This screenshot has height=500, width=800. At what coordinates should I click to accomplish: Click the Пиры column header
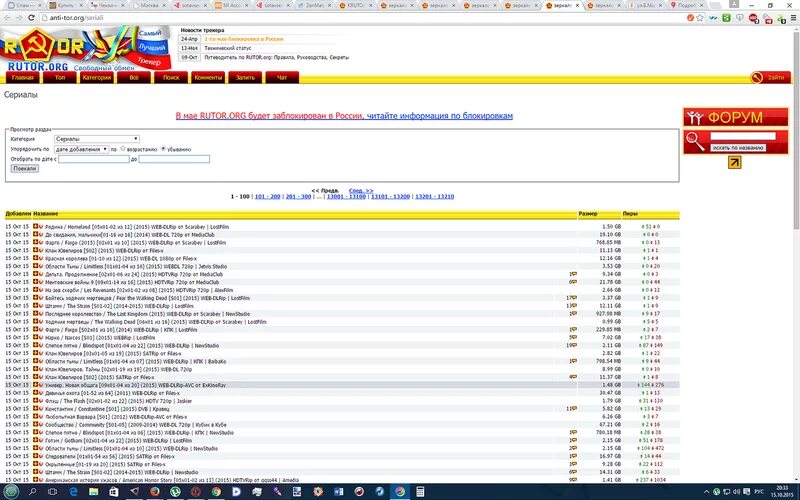pyautogui.click(x=630, y=214)
